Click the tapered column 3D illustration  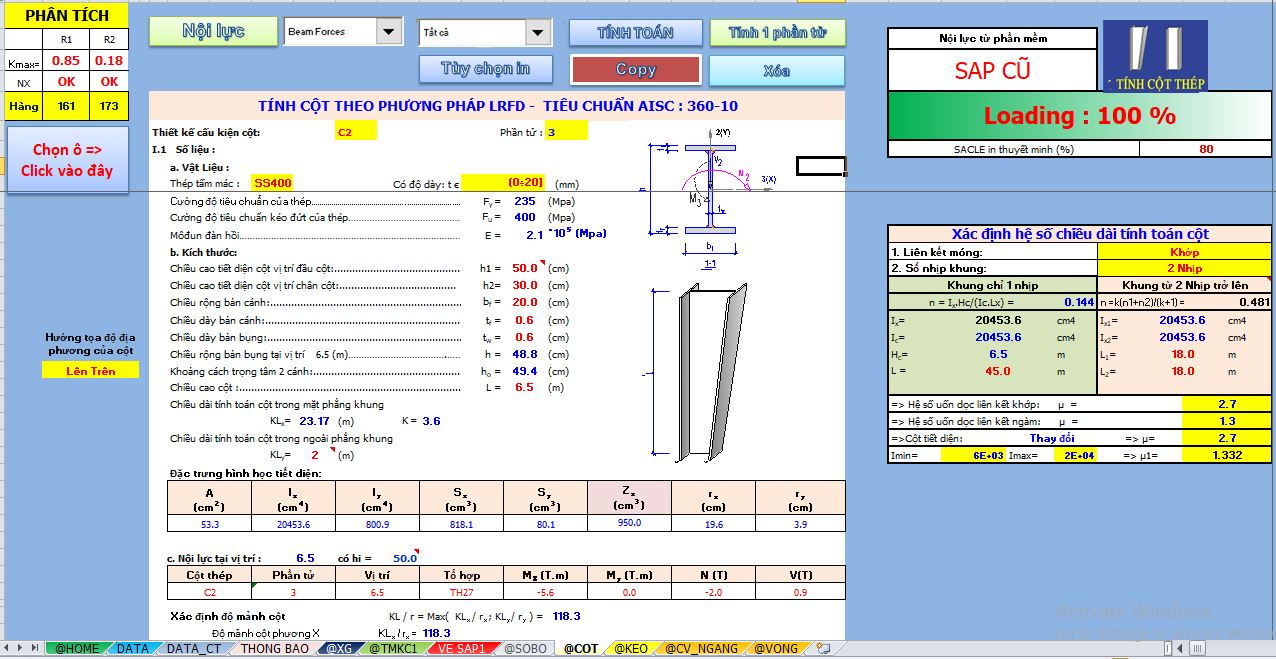coord(699,373)
